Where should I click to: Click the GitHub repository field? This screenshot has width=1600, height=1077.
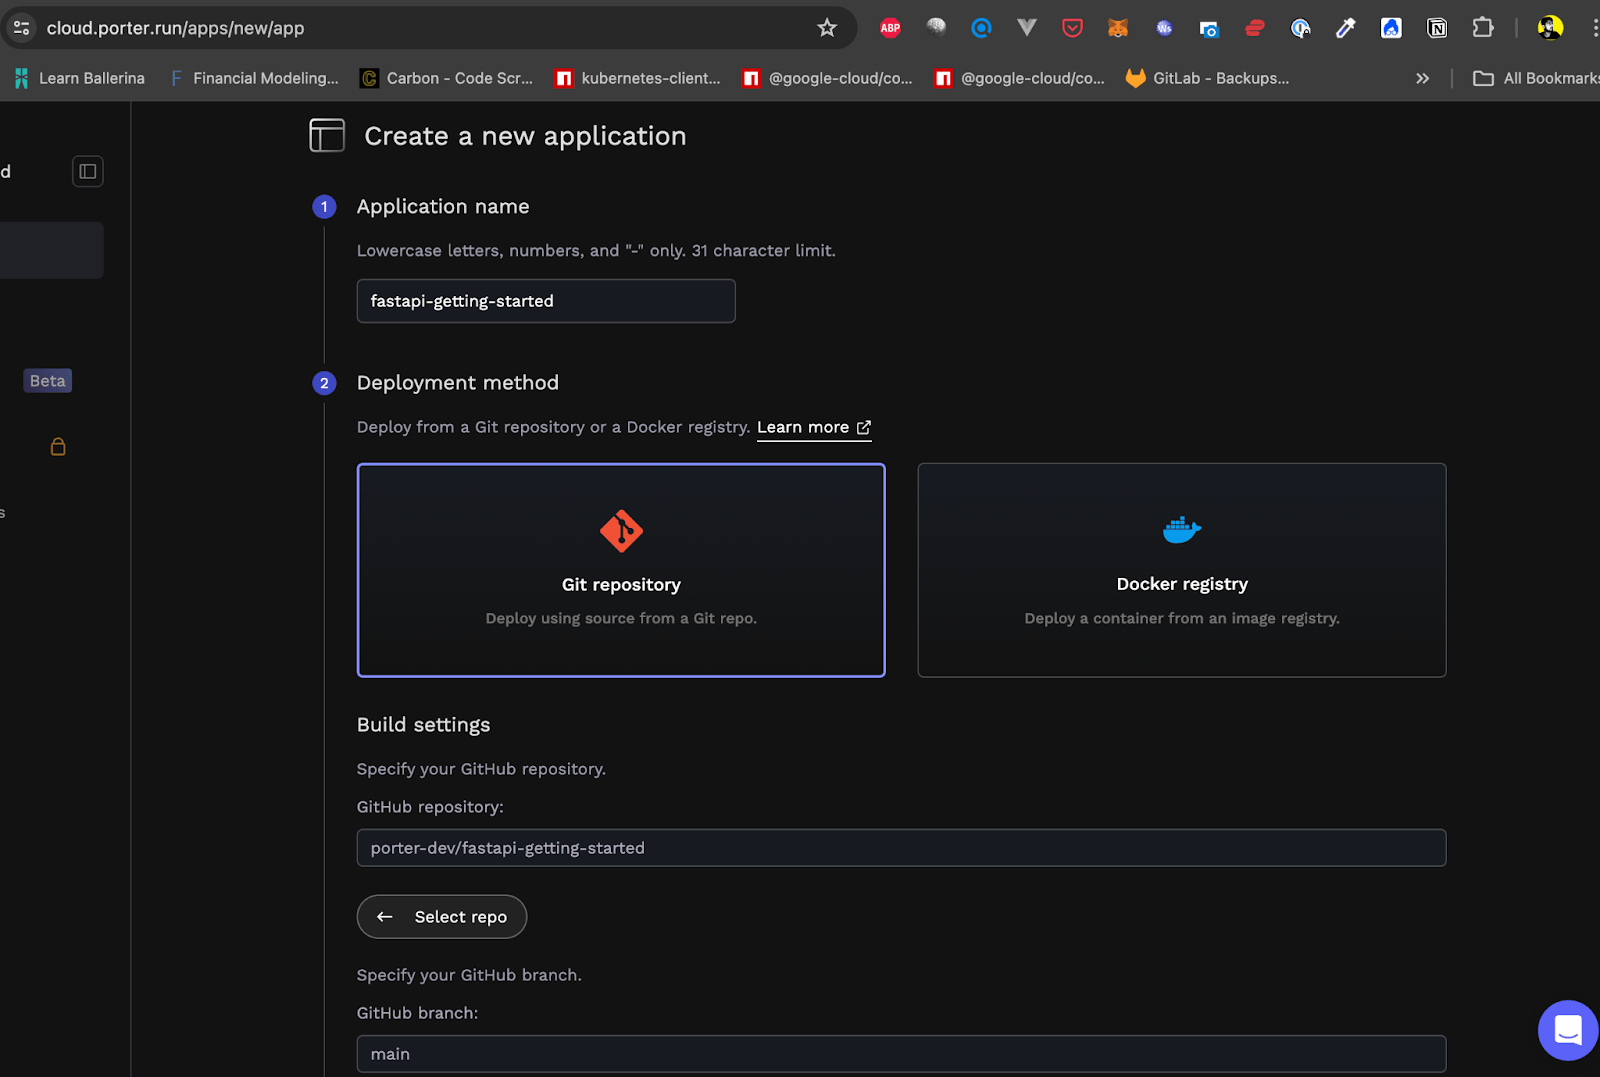click(902, 848)
